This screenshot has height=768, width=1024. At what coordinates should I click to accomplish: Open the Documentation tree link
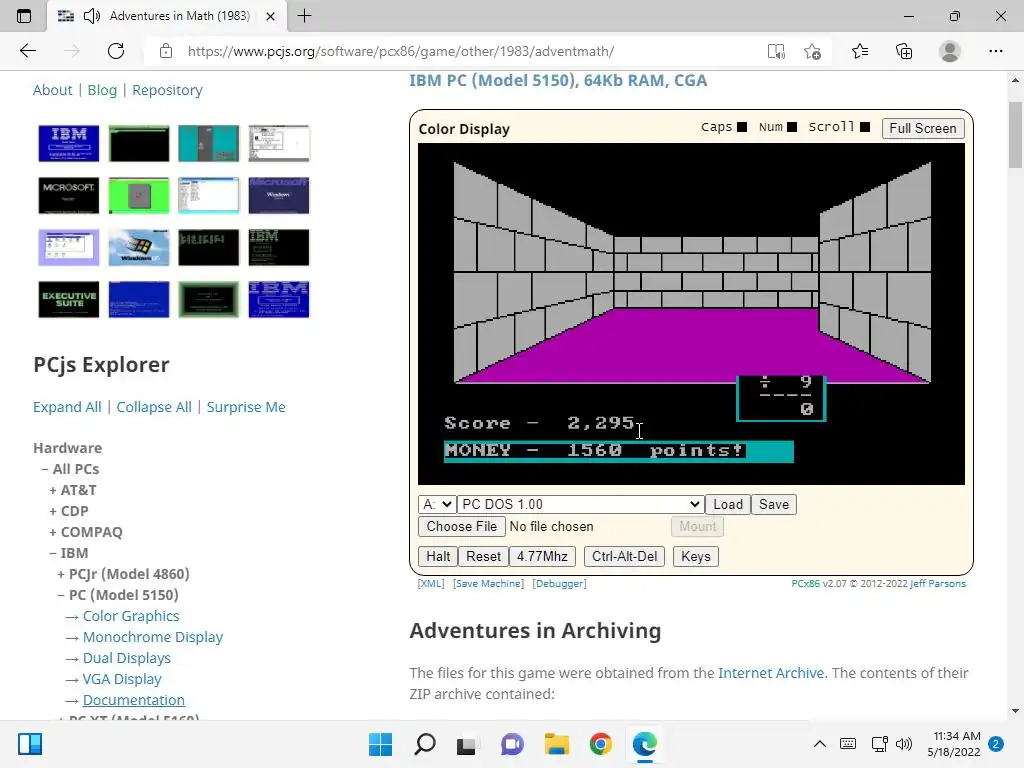pos(134,699)
